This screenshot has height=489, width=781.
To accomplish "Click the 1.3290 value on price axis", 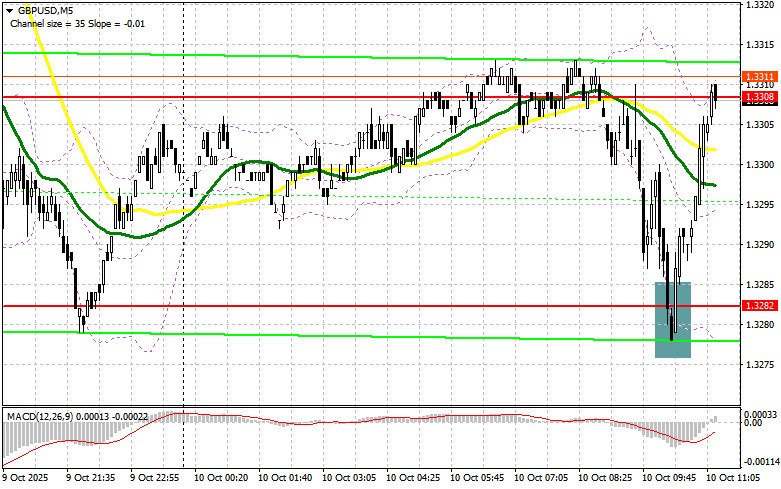I will [757, 245].
